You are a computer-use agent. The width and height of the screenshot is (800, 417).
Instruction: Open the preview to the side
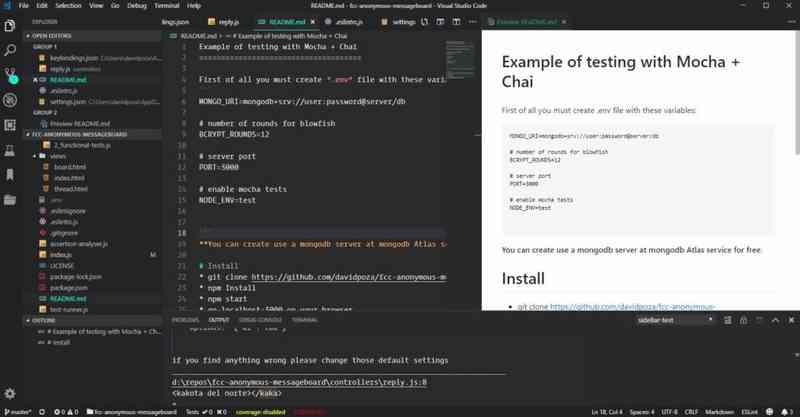pos(440,22)
